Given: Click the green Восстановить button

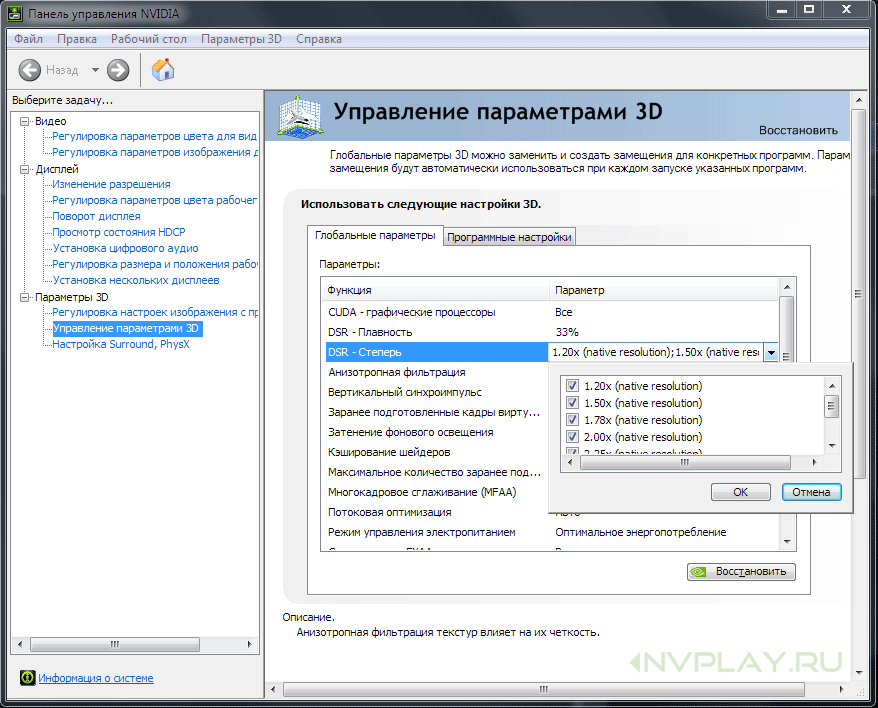Looking at the screenshot, I should [x=741, y=571].
